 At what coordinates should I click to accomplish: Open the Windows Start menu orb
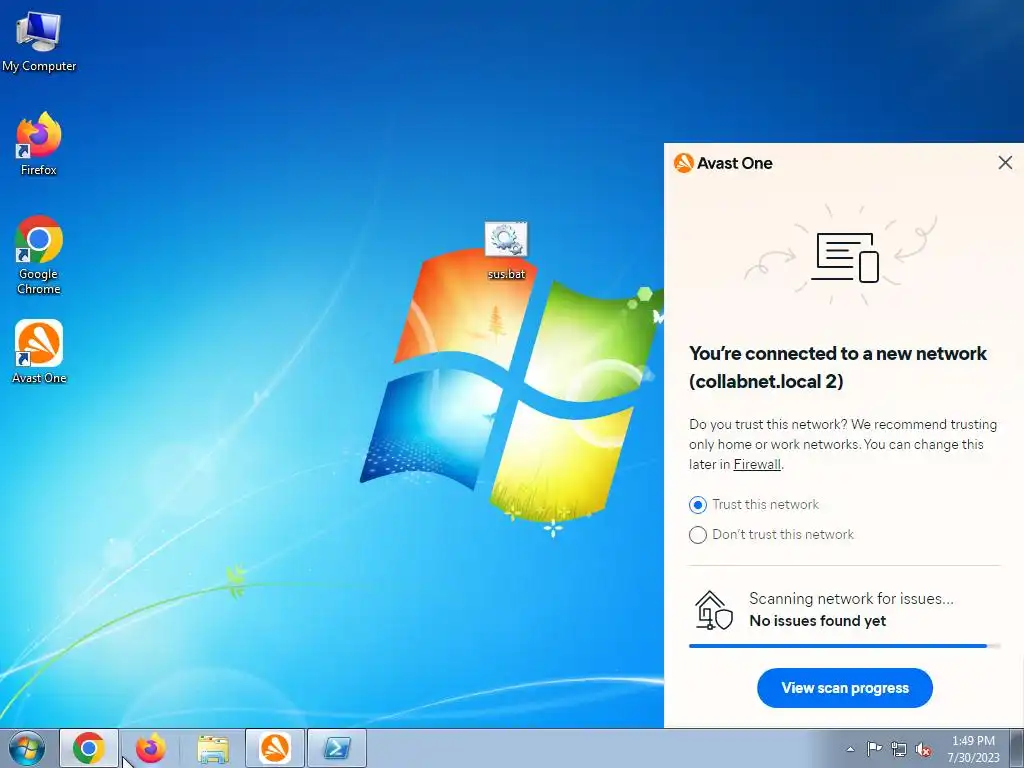[27, 748]
